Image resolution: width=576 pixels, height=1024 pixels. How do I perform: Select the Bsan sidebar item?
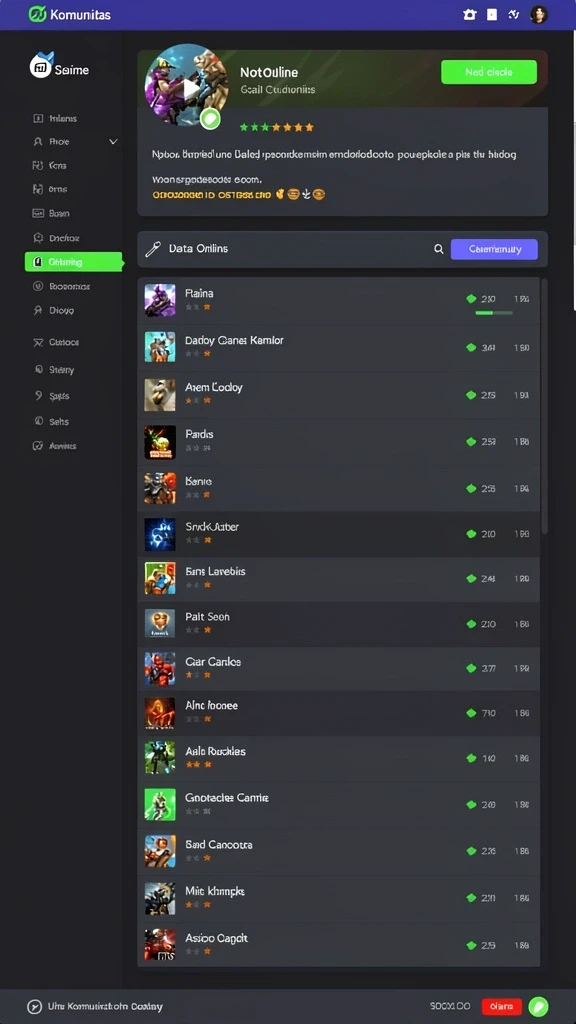(x=51, y=214)
